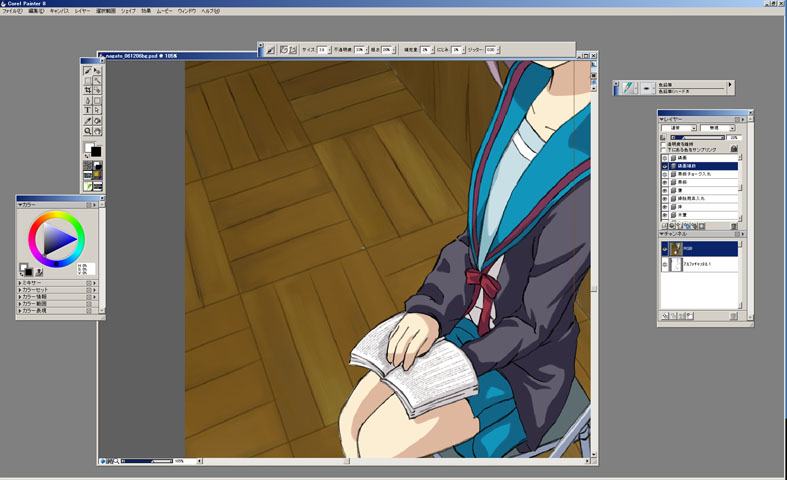787x480 pixels.
Task: Toggle the pick up underlying color checkbox
Action: (x=663, y=150)
